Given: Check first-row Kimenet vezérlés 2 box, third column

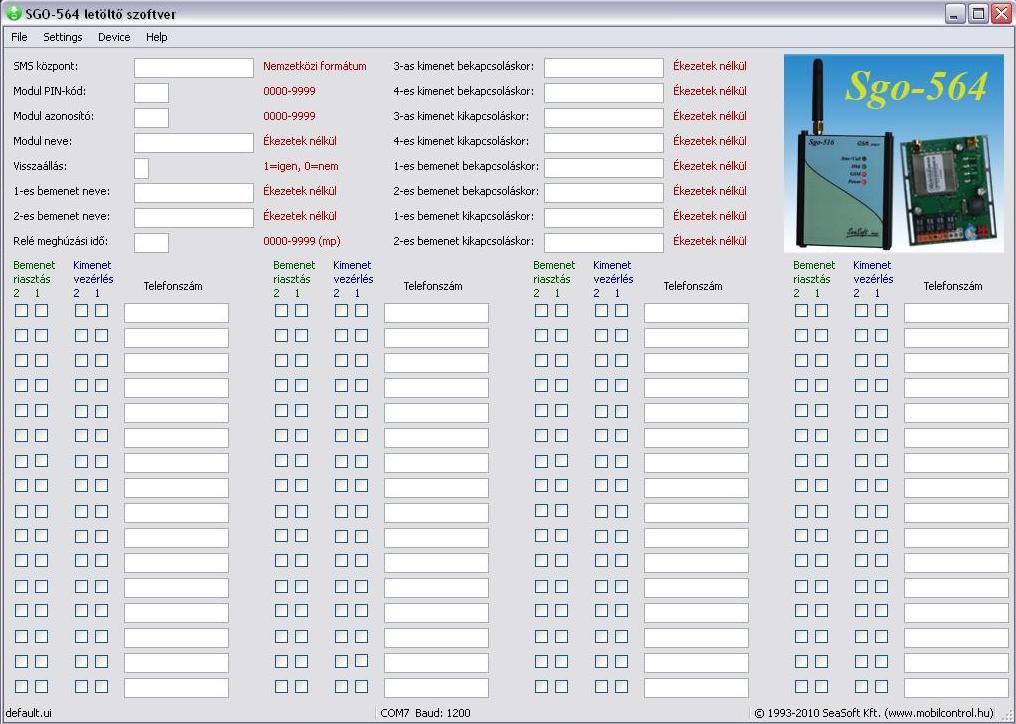Looking at the screenshot, I should click(x=601, y=310).
